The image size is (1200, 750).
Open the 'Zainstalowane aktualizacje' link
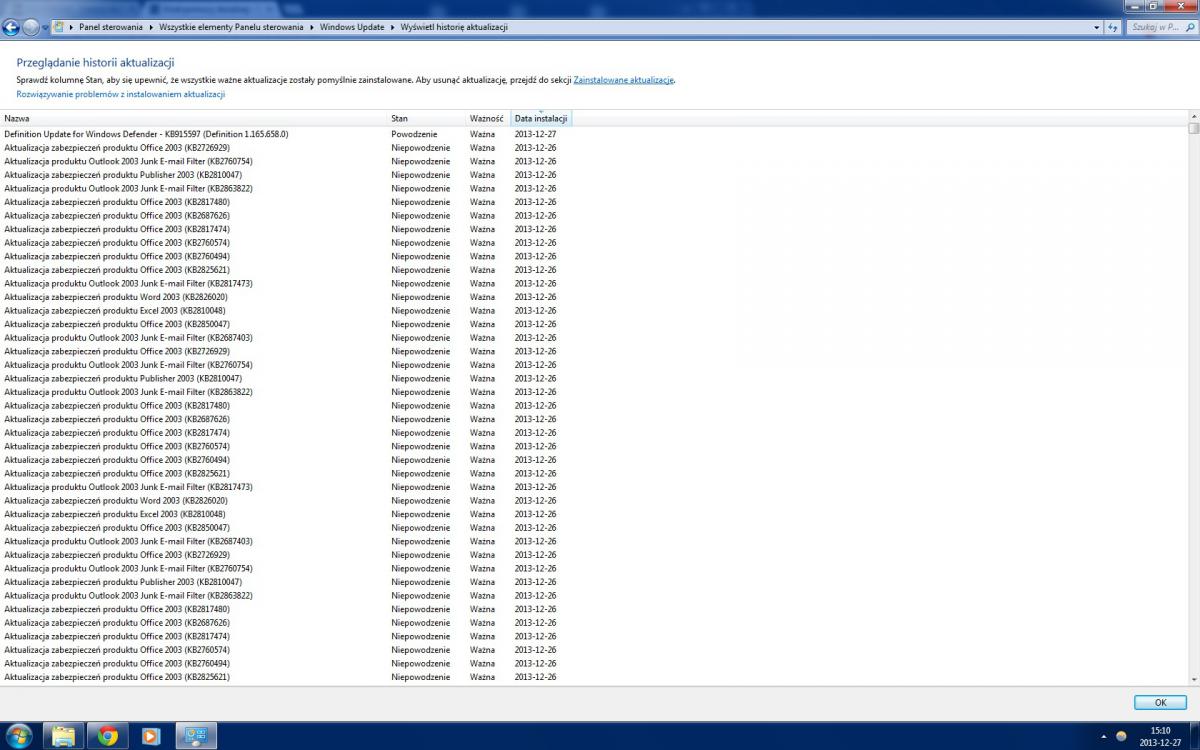[624, 79]
